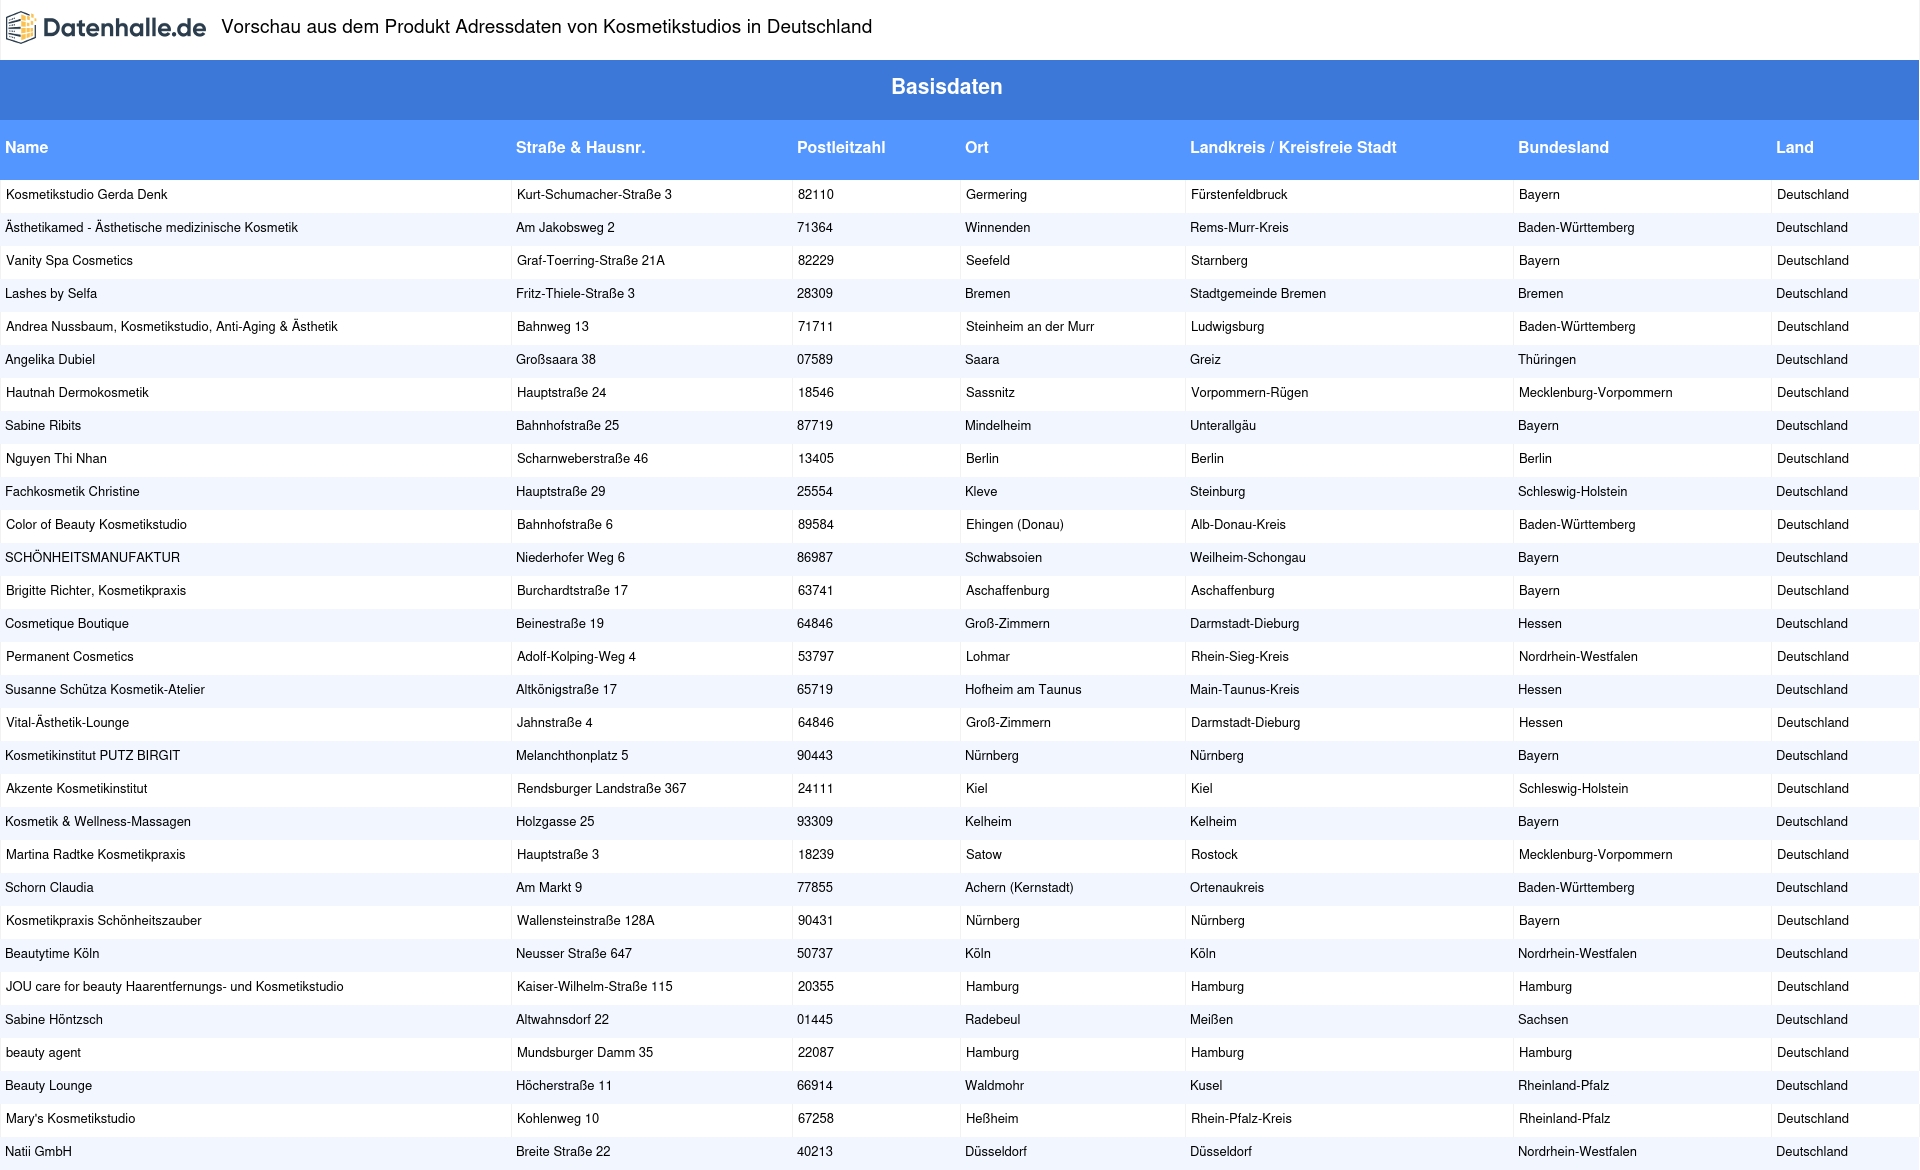The height and width of the screenshot is (1170, 1920).
Task: Click postal code 82110
Action: point(815,195)
